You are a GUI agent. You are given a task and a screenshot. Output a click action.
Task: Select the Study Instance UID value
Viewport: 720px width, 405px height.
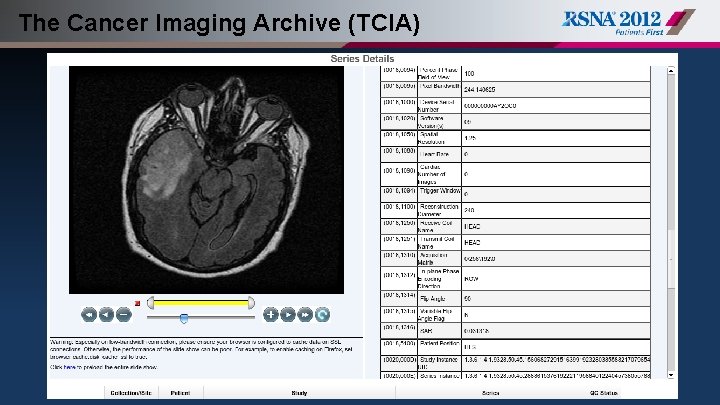coord(557,360)
